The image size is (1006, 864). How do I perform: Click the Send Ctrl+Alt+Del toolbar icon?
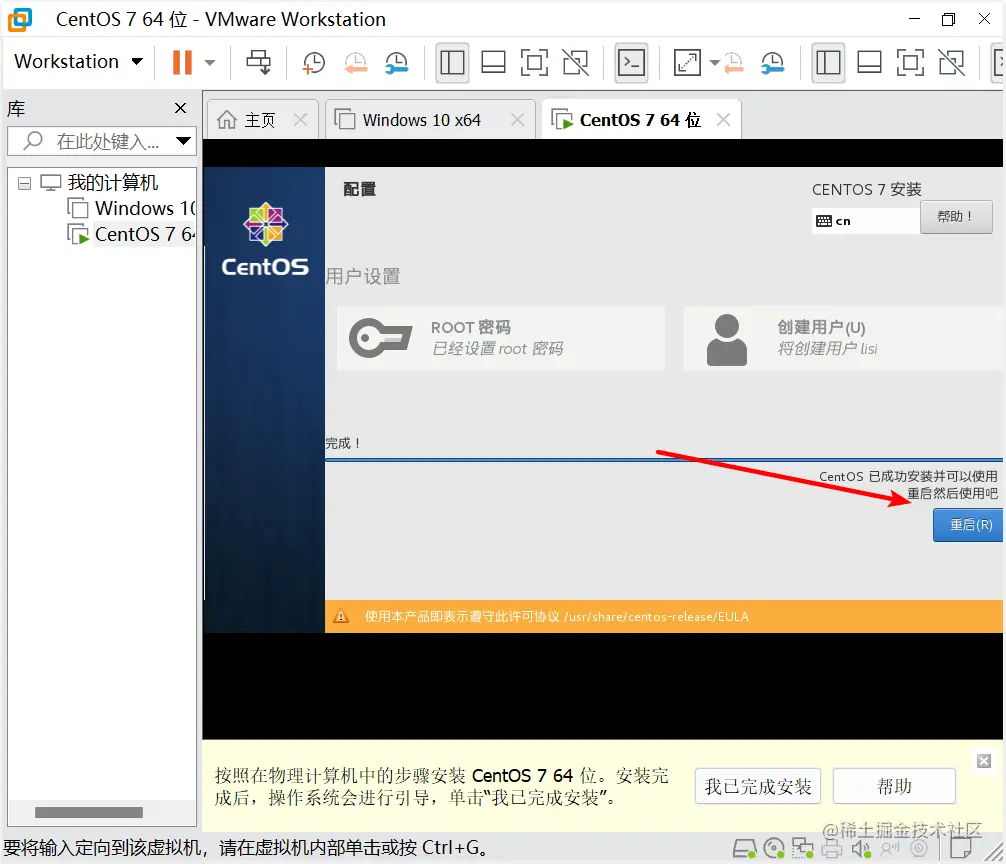pyautogui.click(x=259, y=62)
